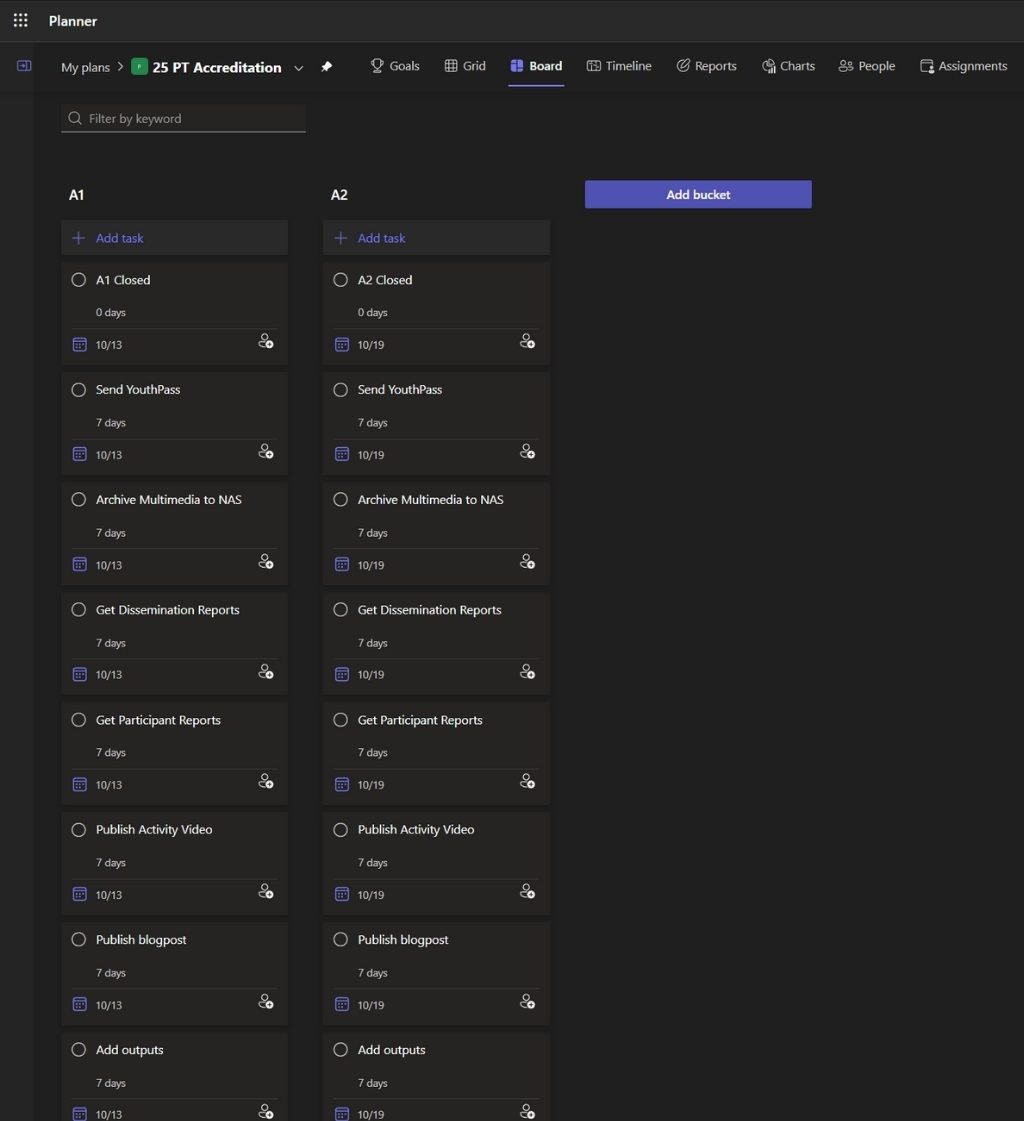The height and width of the screenshot is (1121, 1024).
Task: Complete the A2 Archive Multimedia to NAS task
Action: tap(341, 500)
